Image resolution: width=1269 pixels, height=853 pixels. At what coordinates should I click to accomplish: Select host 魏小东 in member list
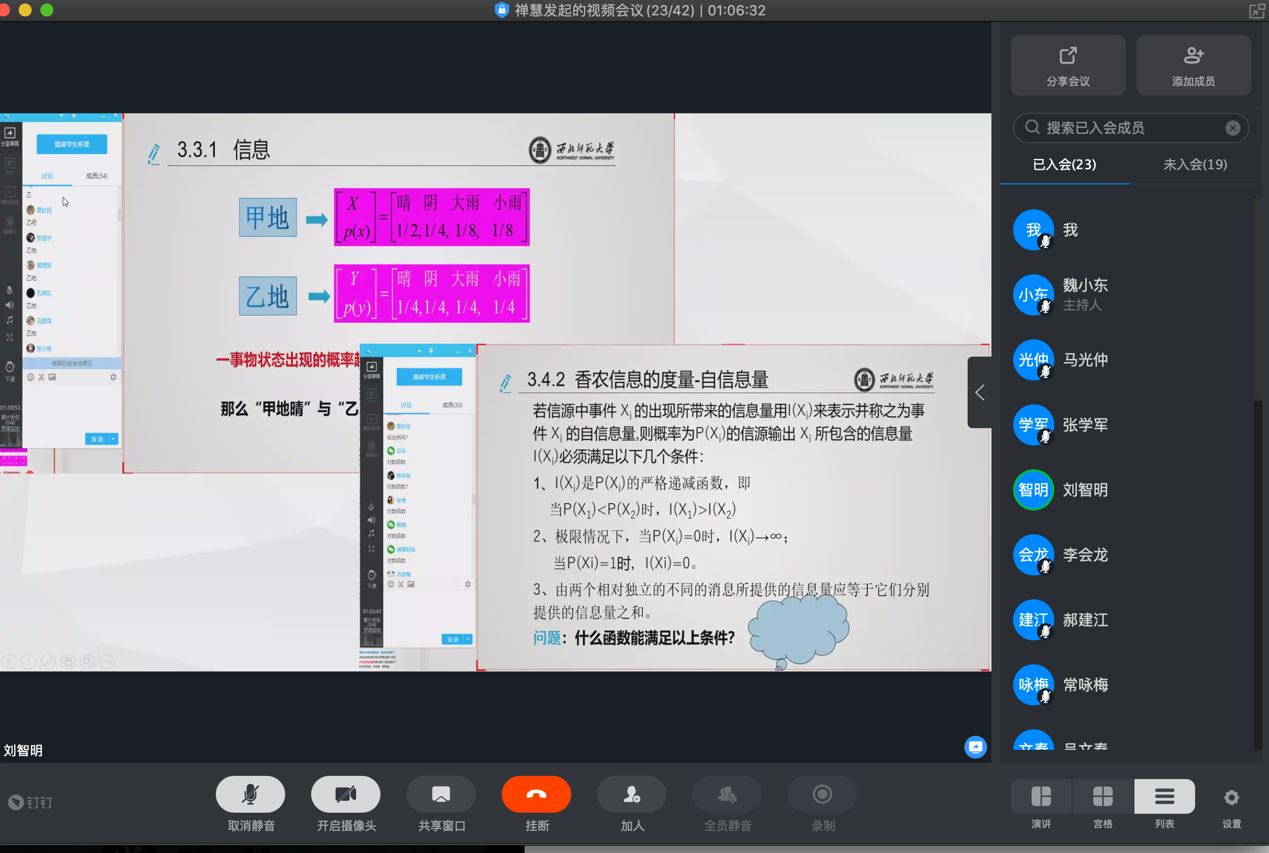coord(1126,295)
